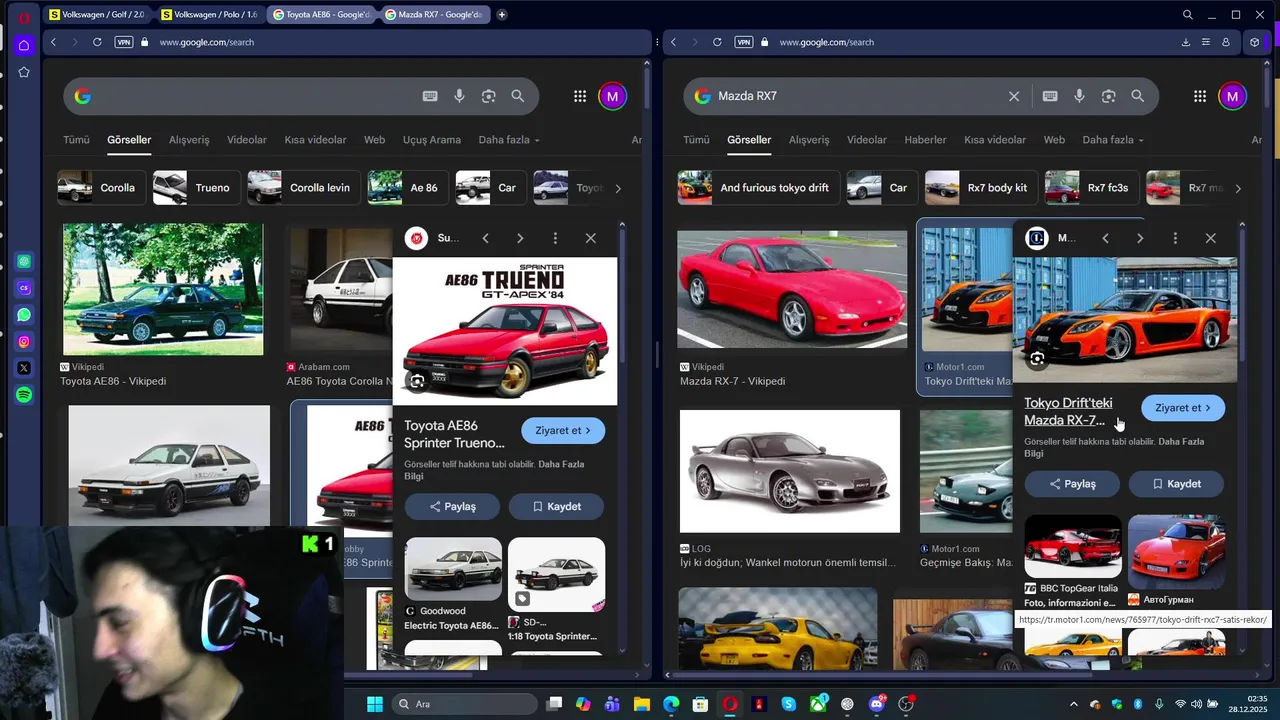
Task: Open the ChatGPT icon in Opera sidebar
Action: click(24, 262)
